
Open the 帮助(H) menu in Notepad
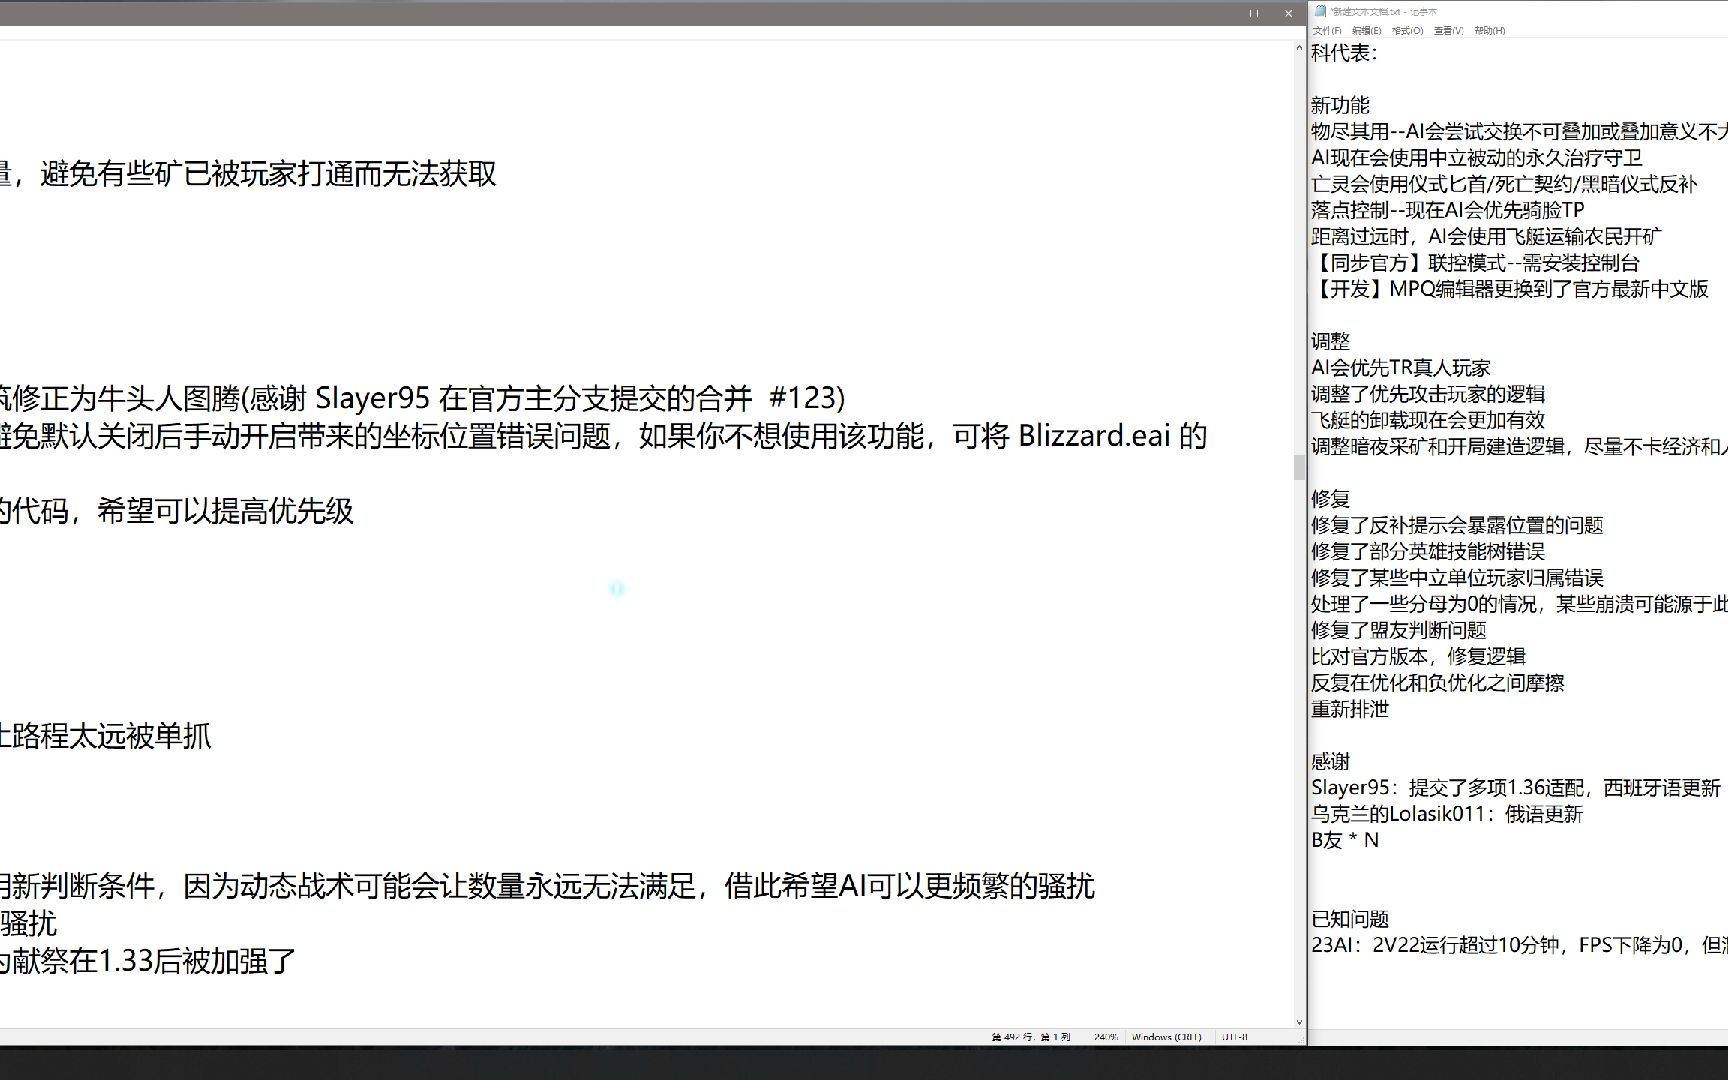(x=1489, y=31)
